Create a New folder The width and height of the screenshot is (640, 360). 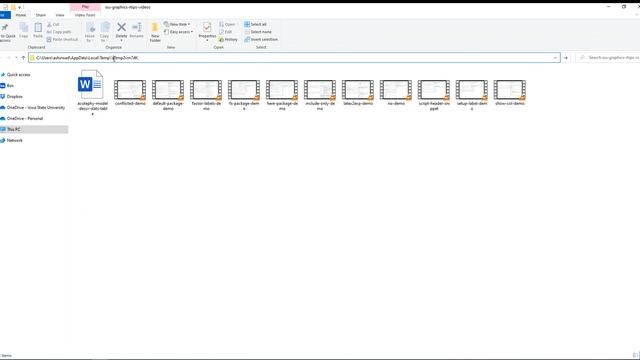click(155, 32)
